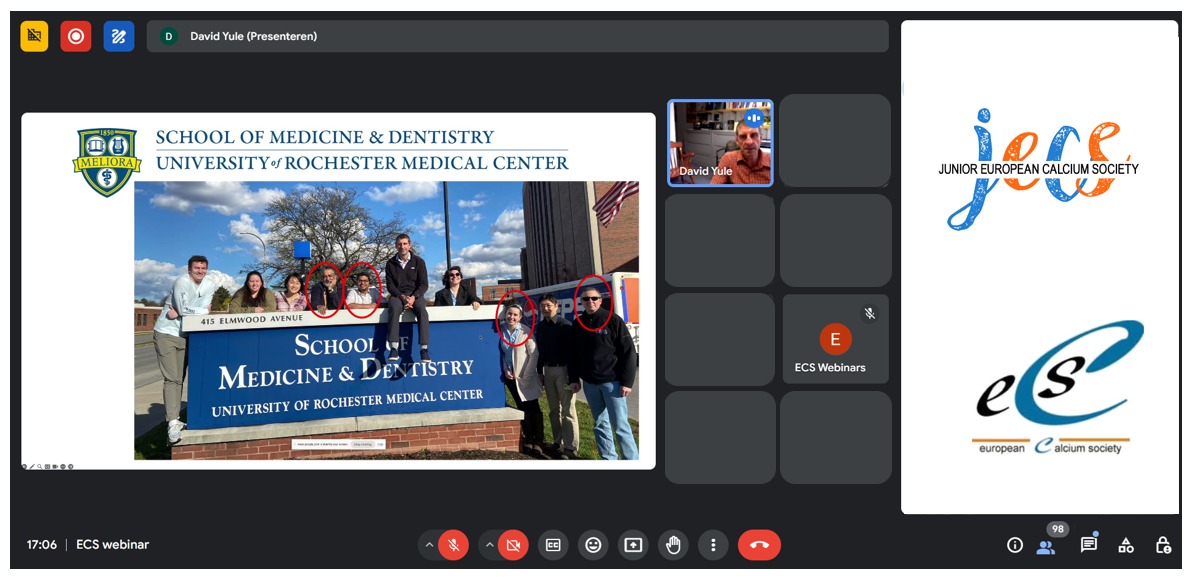The width and height of the screenshot is (1190, 580).
Task: Open the blue annotation pen icon
Action: 118,36
